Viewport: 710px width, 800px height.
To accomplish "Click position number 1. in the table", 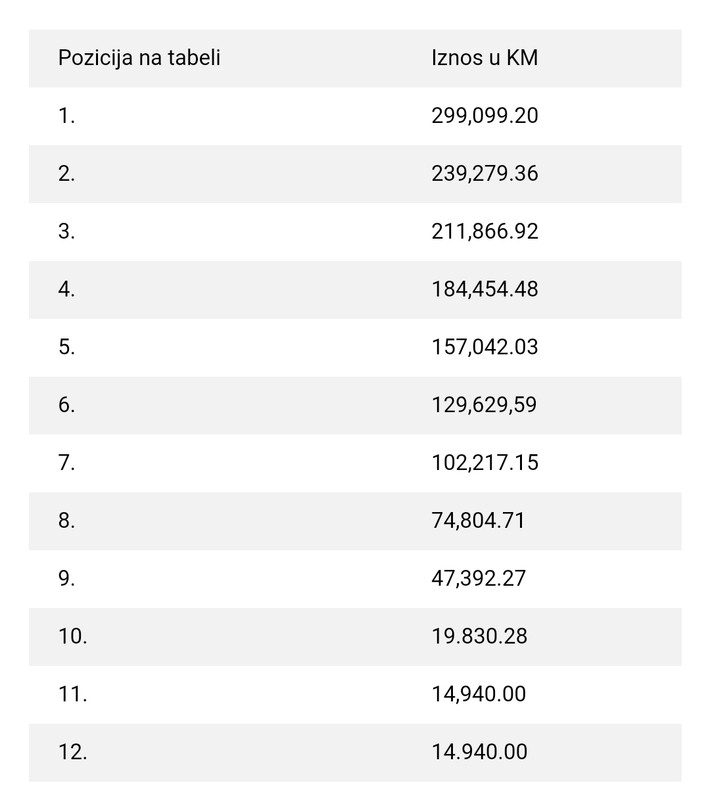I will pos(67,116).
